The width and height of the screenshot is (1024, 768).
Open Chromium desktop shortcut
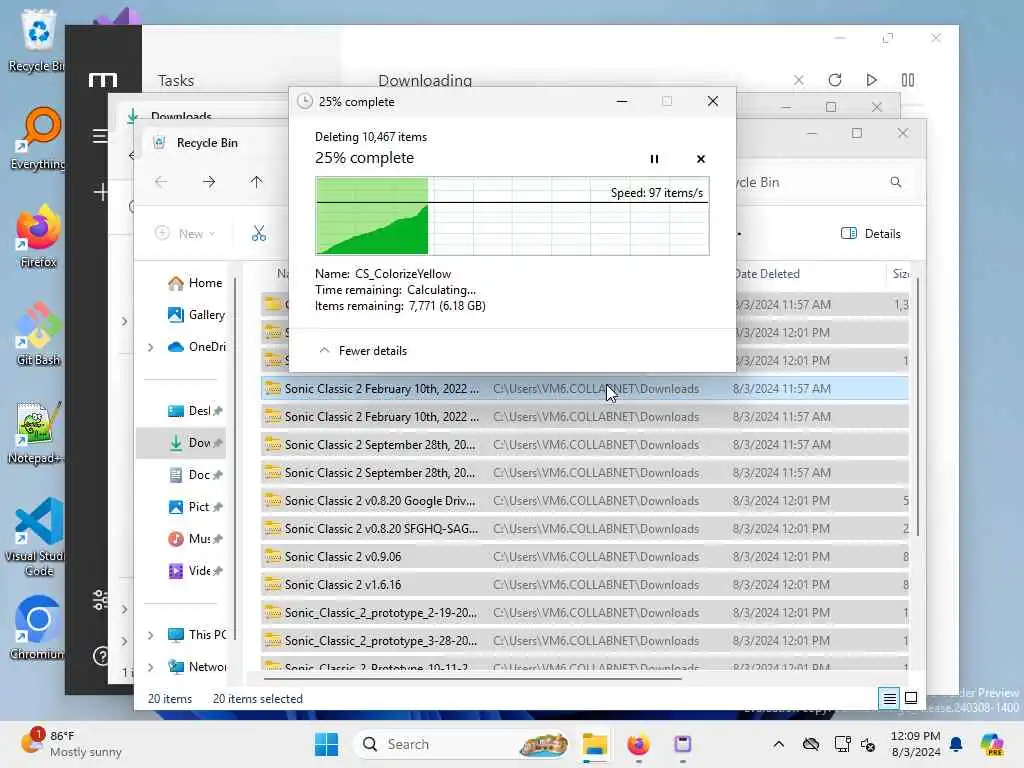click(x=38, y=628)
